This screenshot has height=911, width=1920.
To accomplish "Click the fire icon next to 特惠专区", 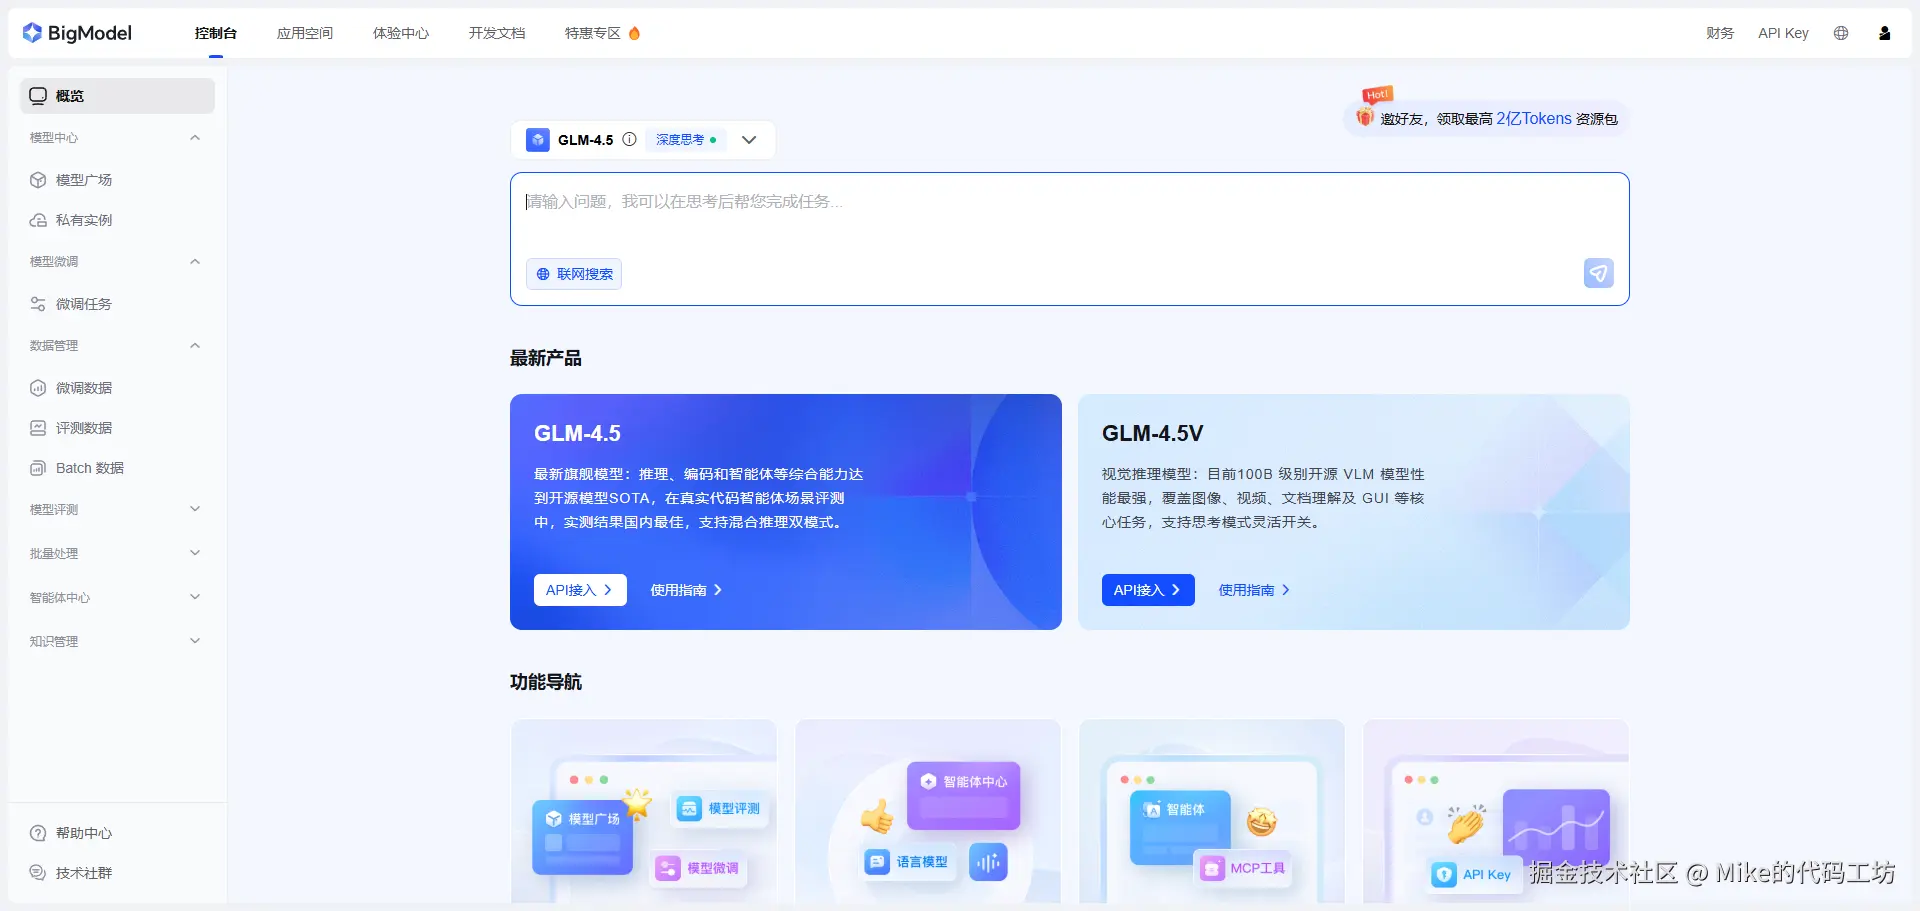I will click(x=634, y=33).
